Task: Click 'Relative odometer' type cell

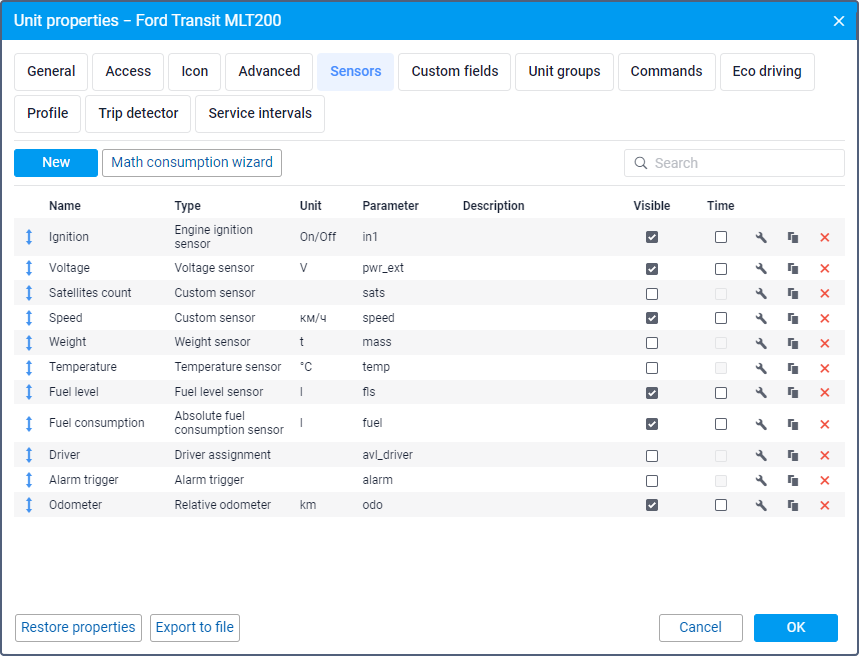Action: coord(222,505)
